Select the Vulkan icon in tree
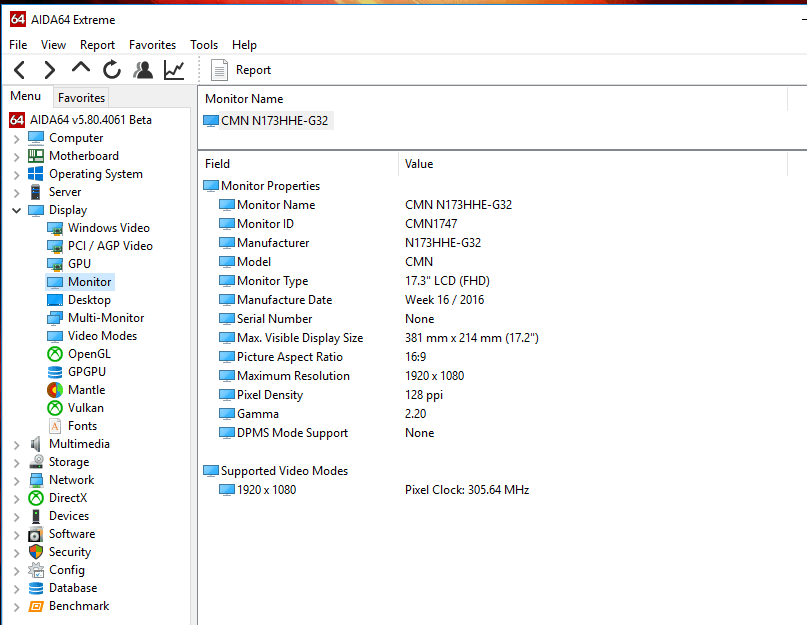 pos(55,408)
